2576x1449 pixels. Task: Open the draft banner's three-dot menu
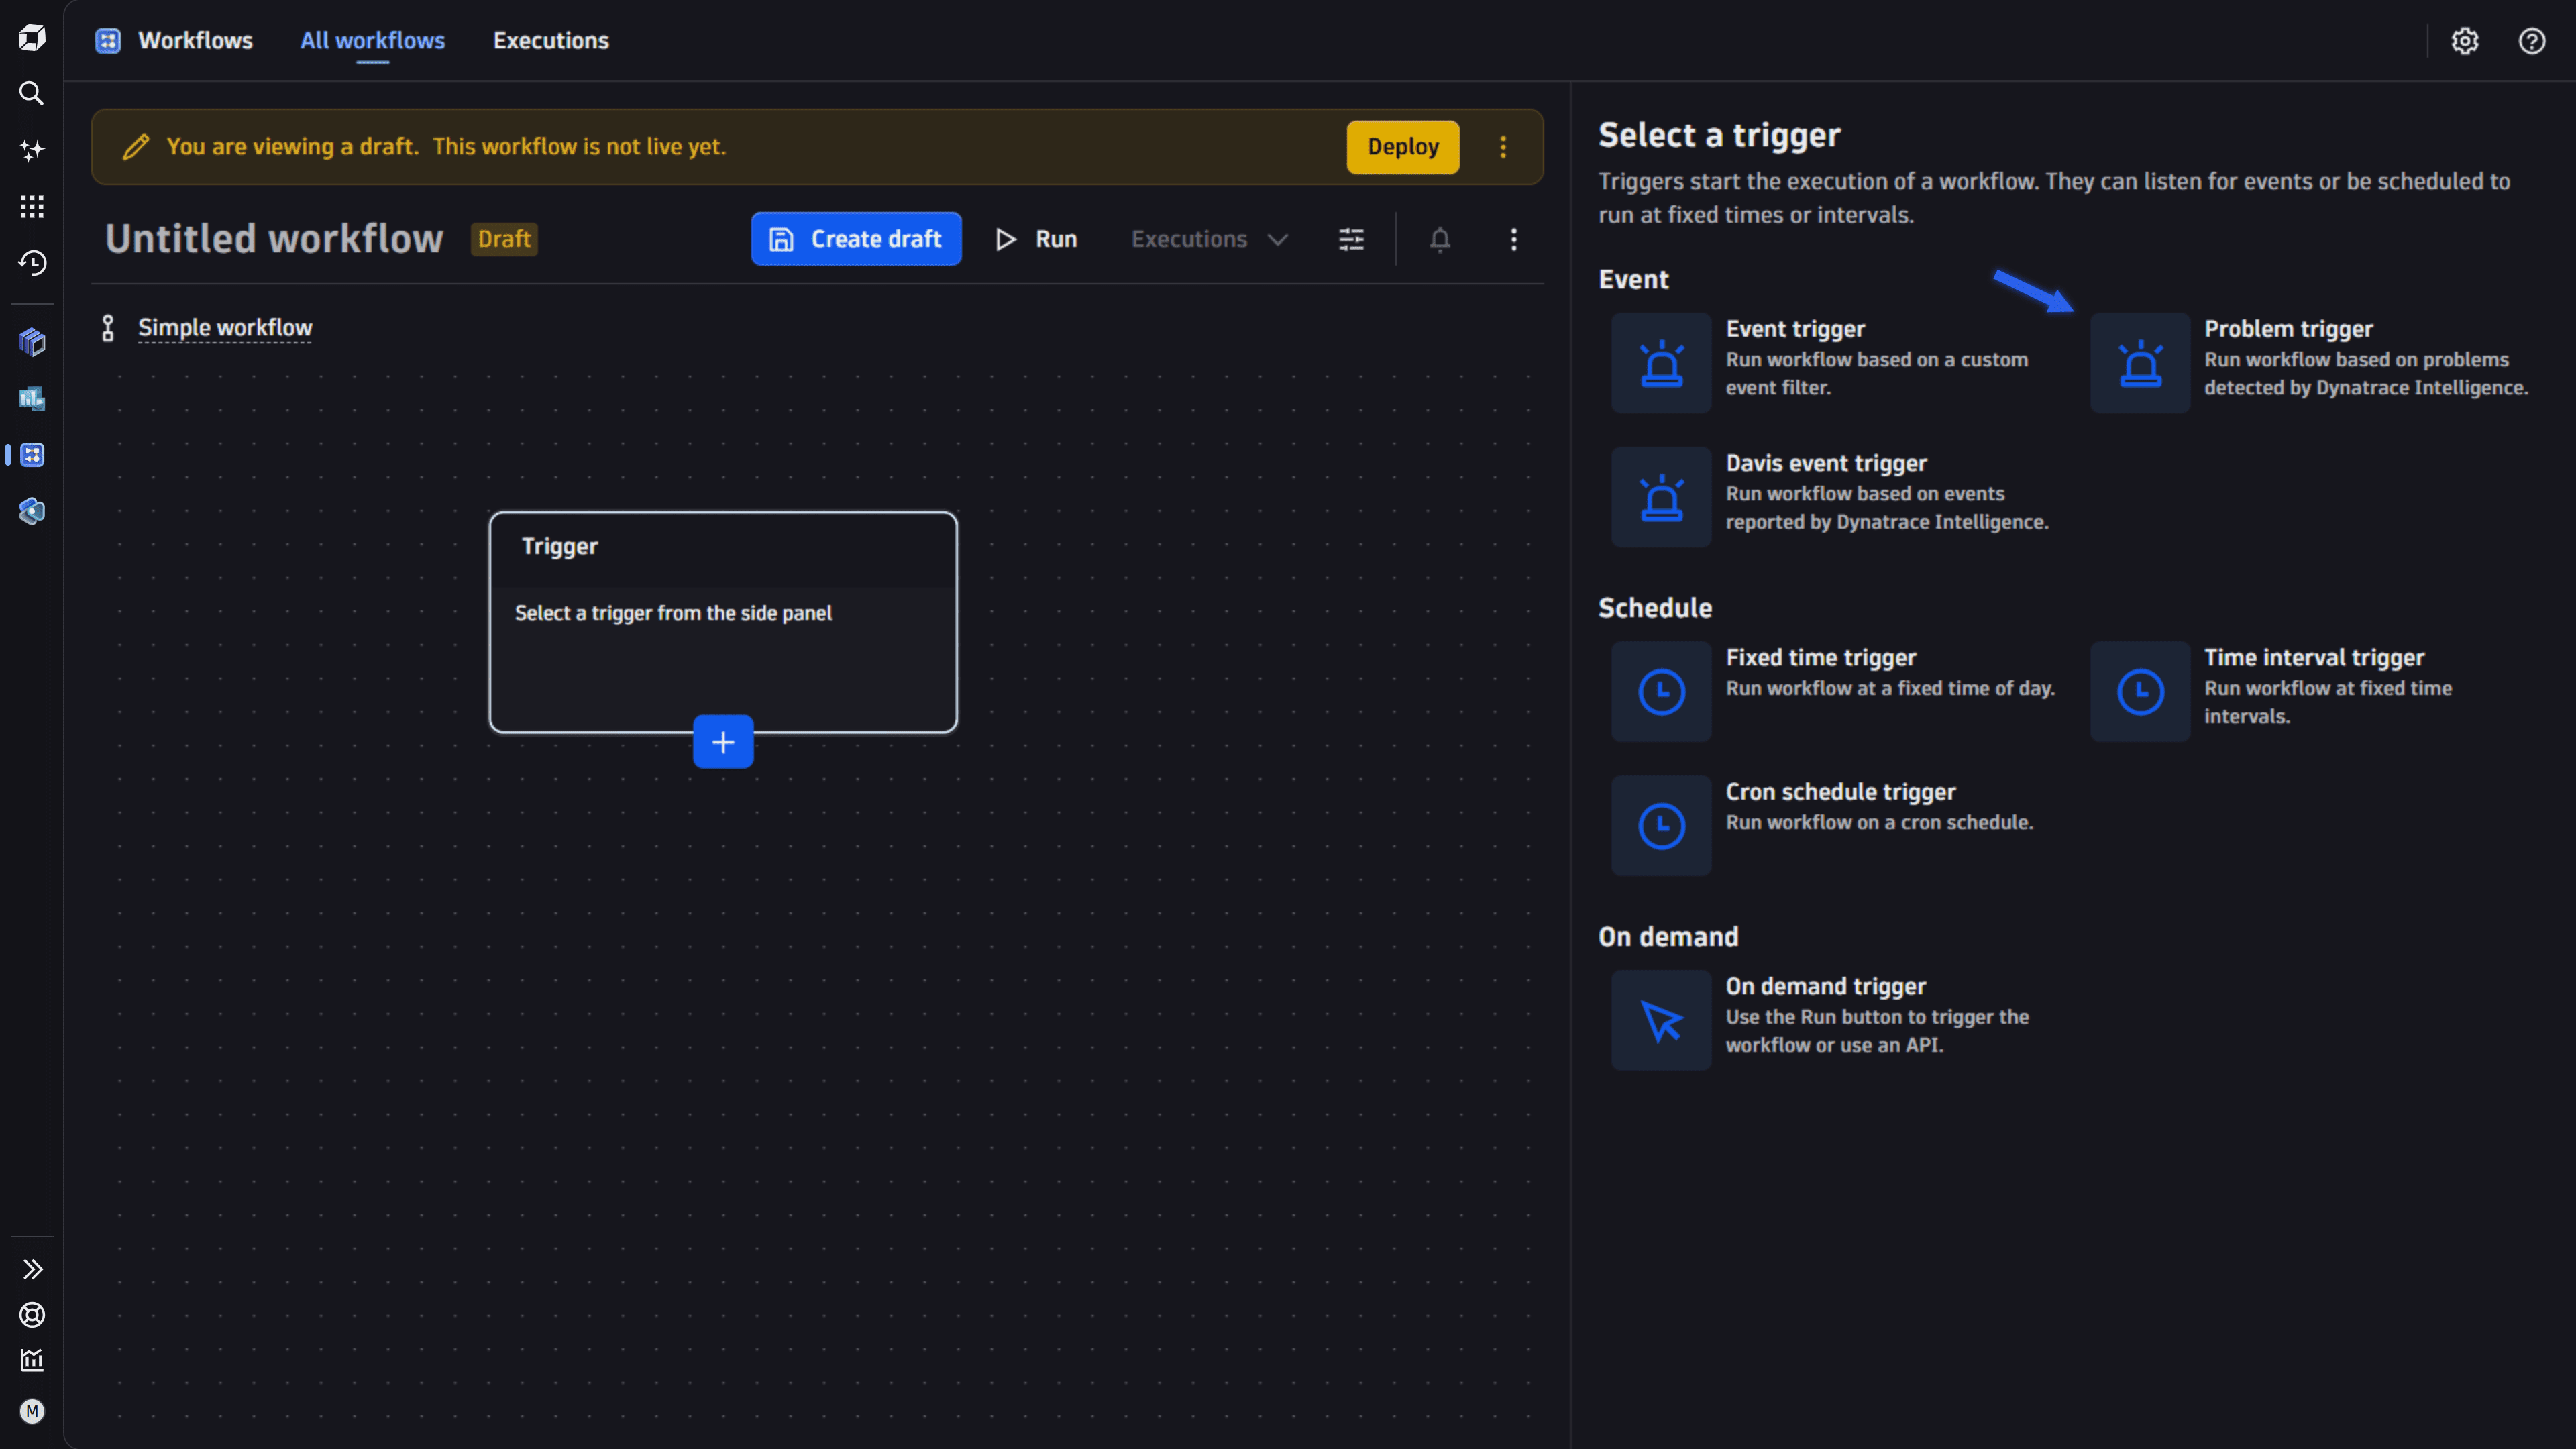click(1503, 147)
